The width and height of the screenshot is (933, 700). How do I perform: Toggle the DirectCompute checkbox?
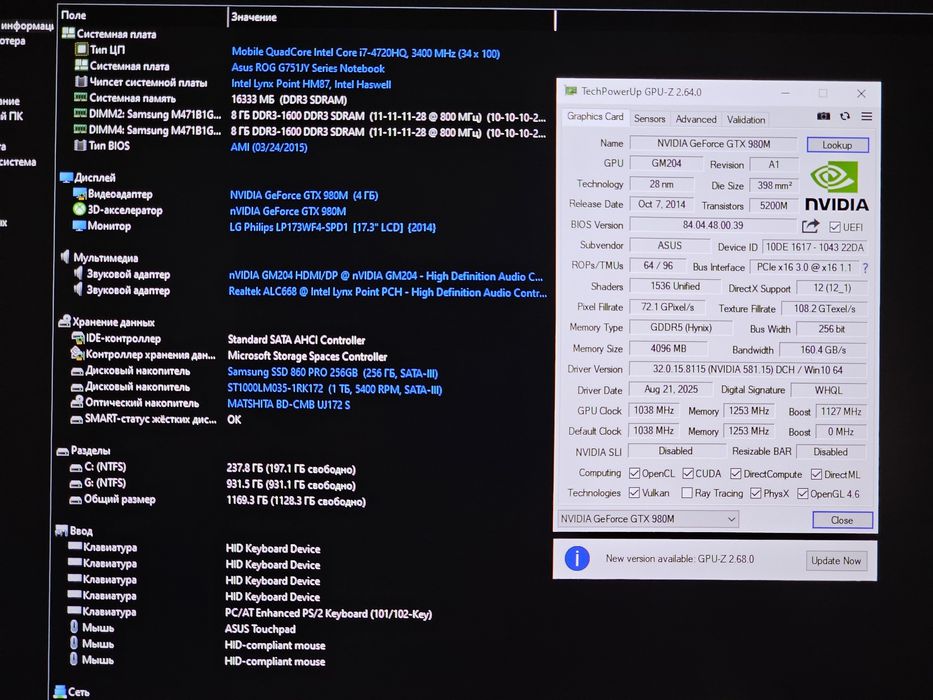tap(735, 474)
